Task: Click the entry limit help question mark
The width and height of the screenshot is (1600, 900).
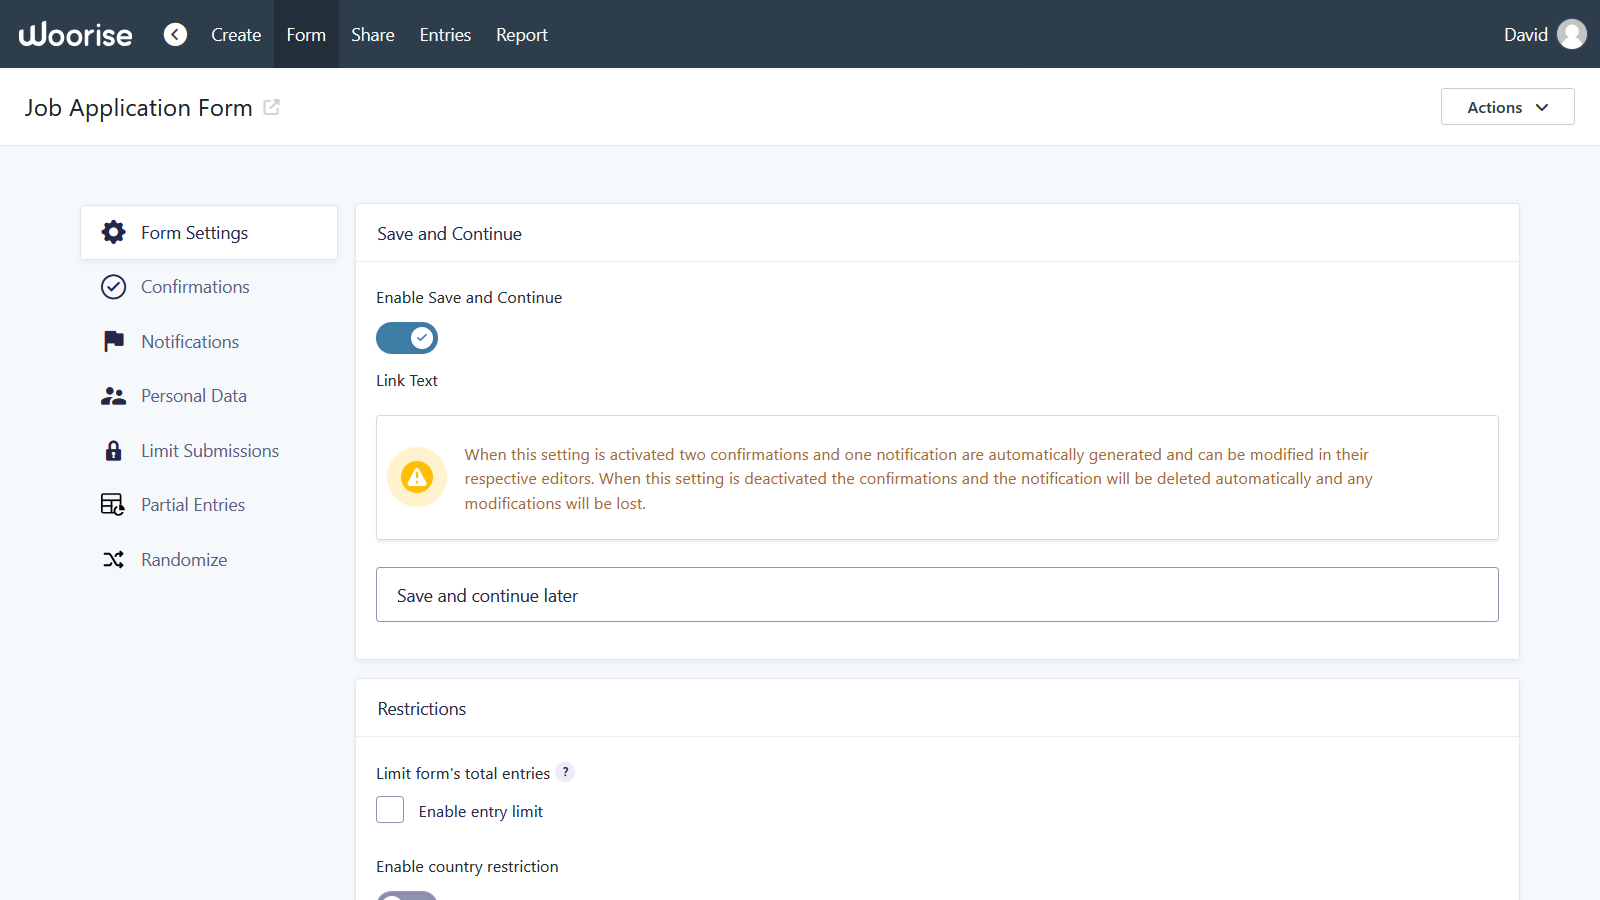Action: point(566,771)
